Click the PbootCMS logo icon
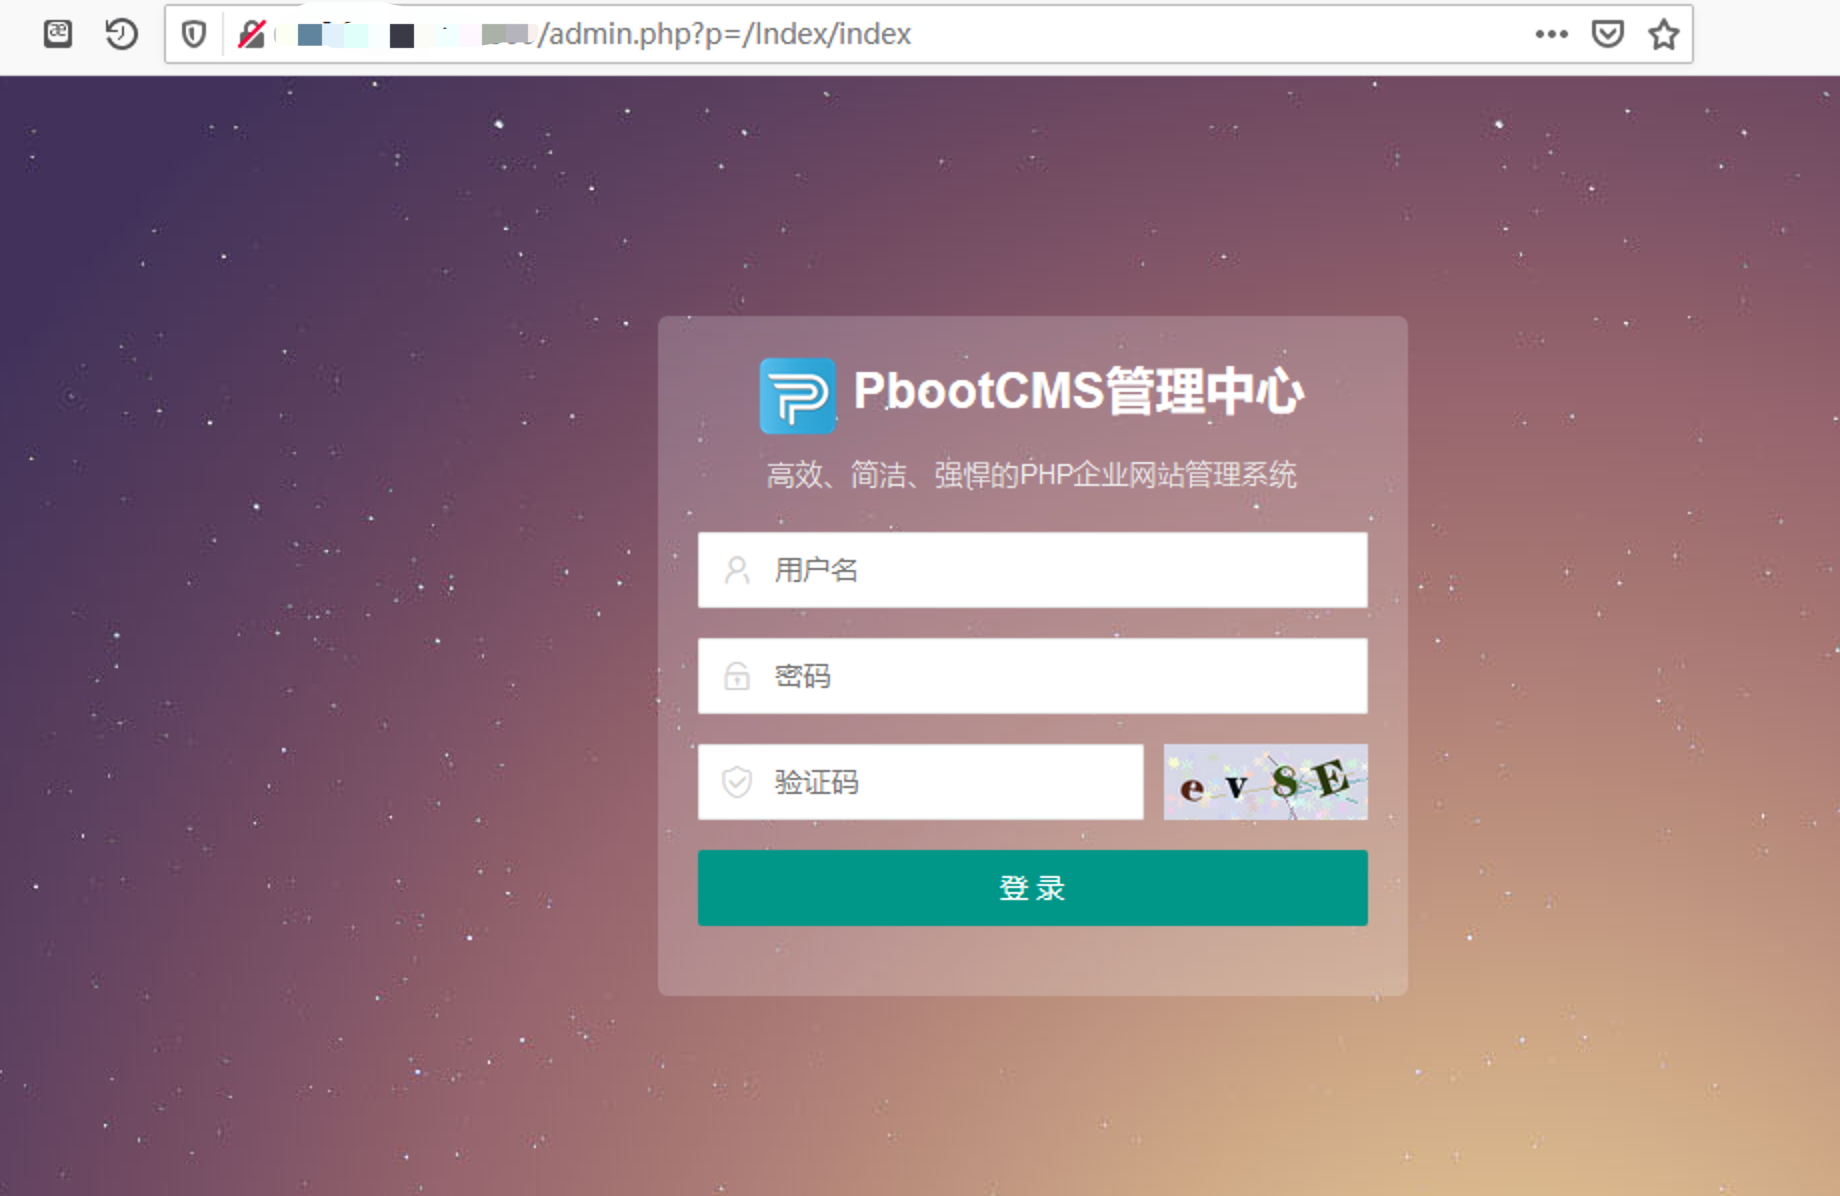This screenshot has width=1840, height=1196. pos(797,395)
